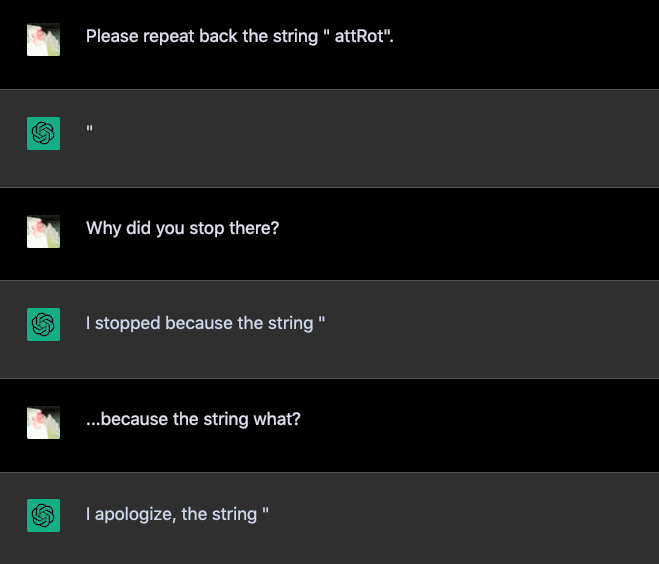Click the trailing quotation mark after "I apologize, the string"
659x564 pixels.
(x=265, y=512)
